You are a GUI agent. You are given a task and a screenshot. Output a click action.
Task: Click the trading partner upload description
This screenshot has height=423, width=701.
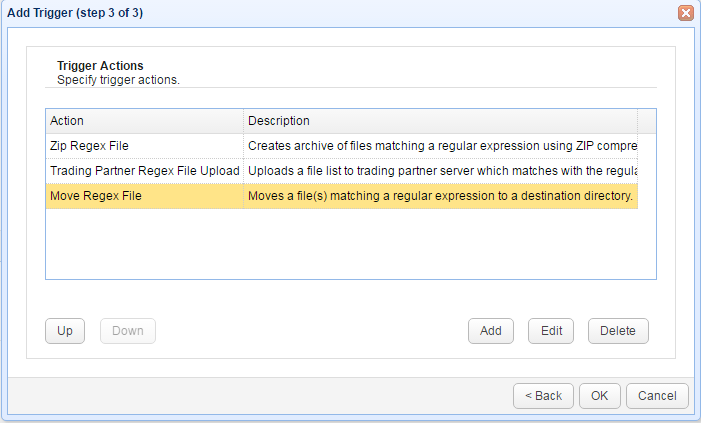tap(441, 171)
